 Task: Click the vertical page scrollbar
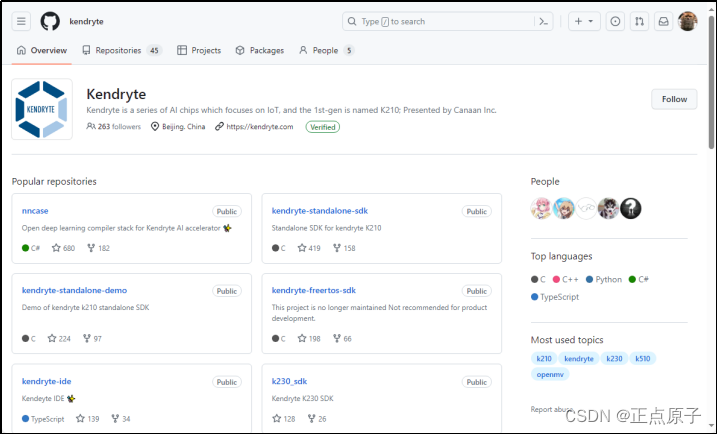711,82
